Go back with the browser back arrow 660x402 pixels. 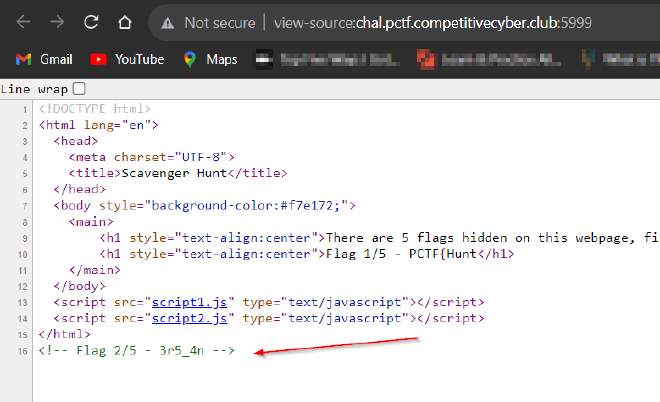[x=23, y=22]
